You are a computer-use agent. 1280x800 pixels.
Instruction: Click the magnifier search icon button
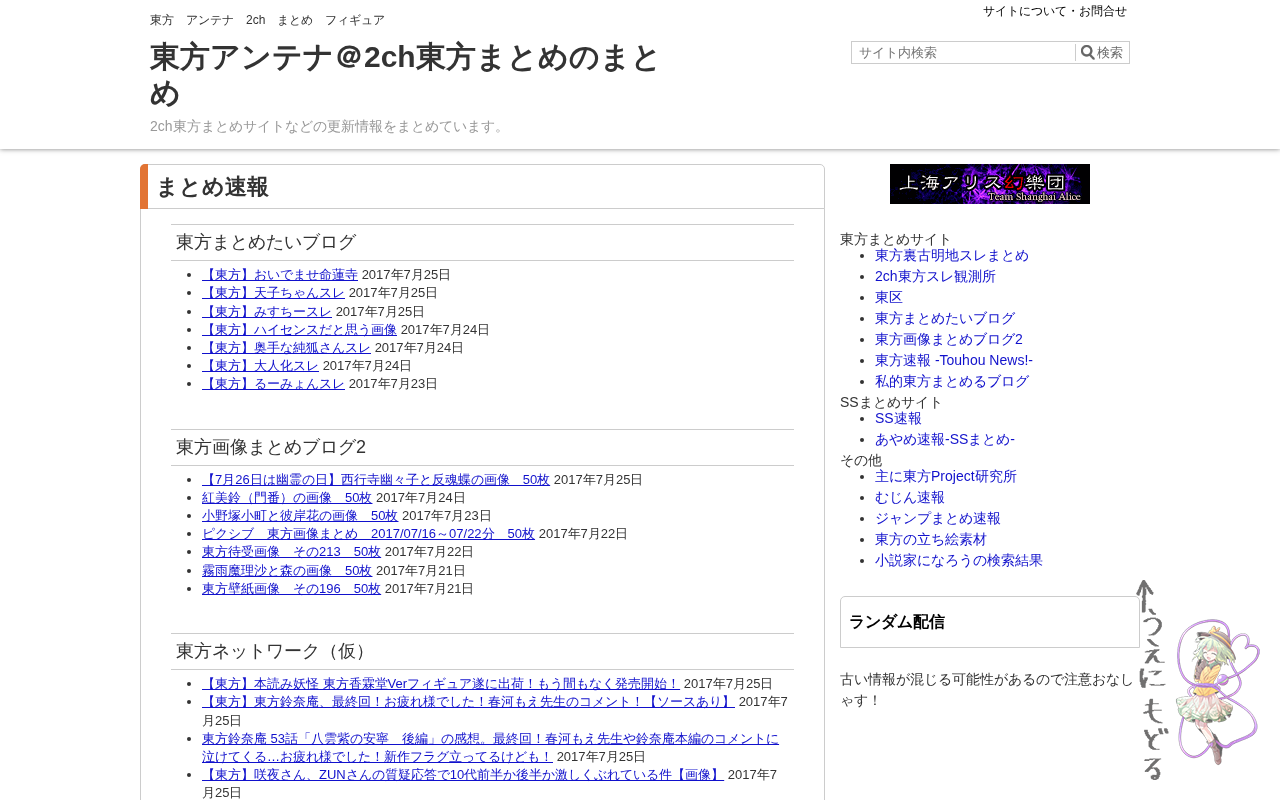point(1102,53)
